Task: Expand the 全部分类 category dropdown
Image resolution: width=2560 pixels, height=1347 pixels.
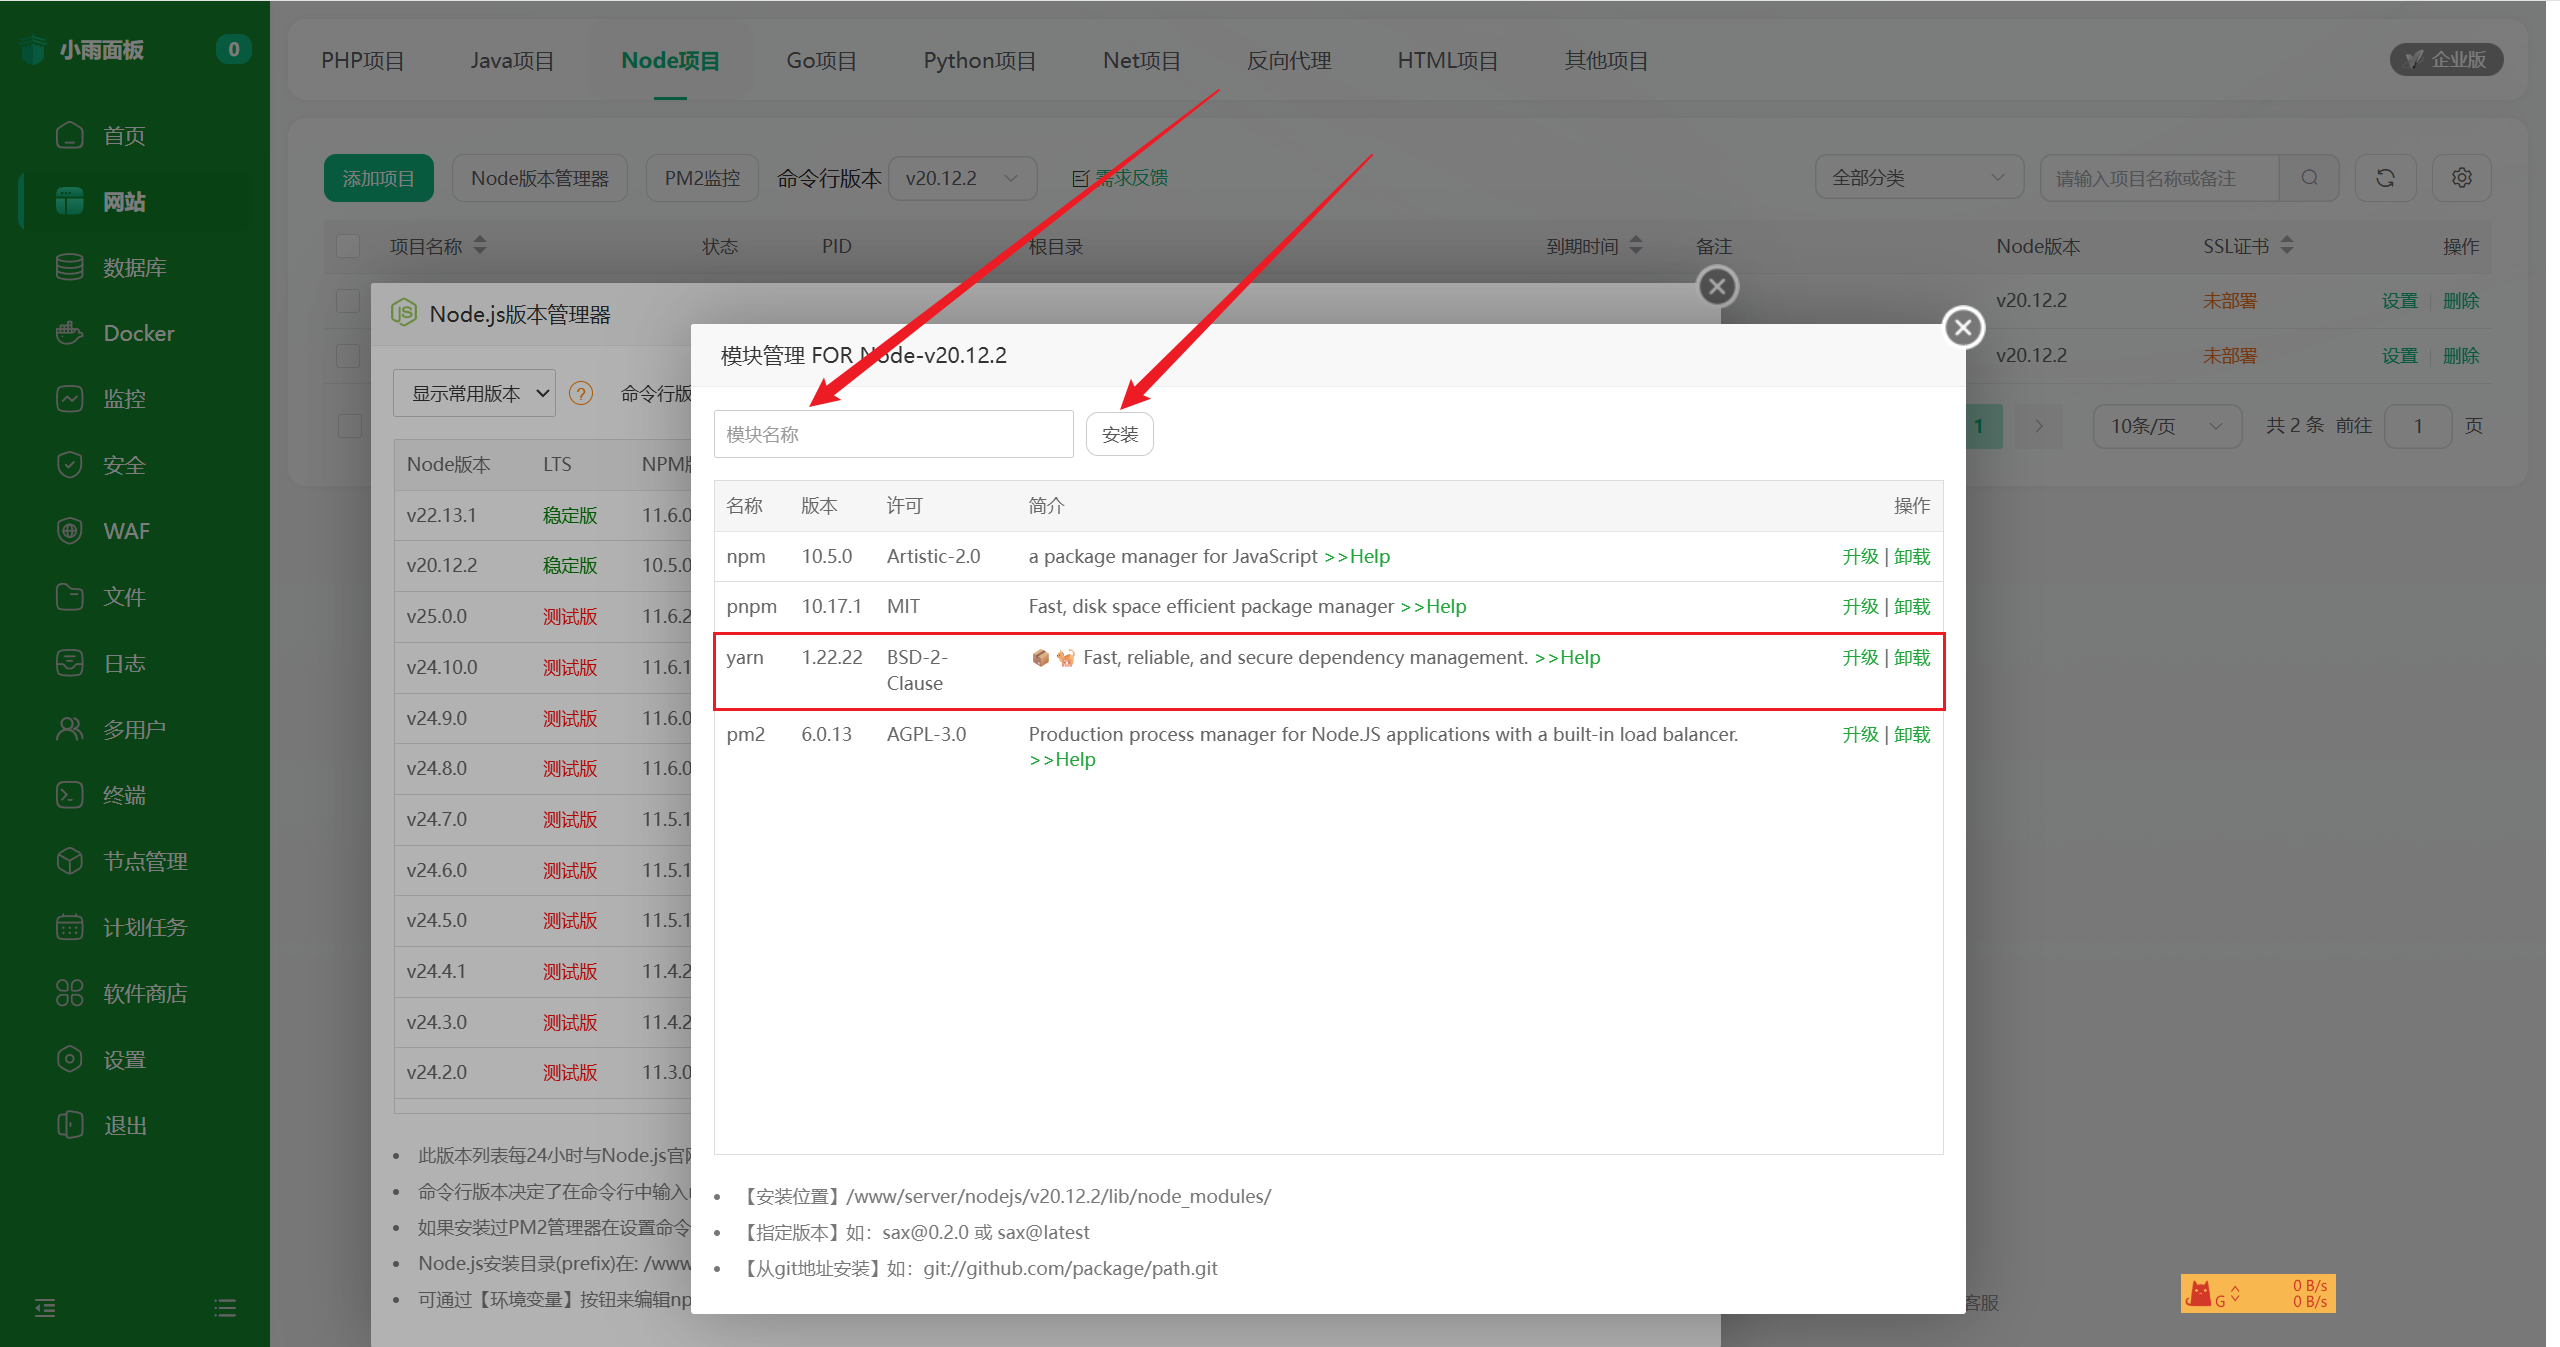Action: tap(1917, 178)
